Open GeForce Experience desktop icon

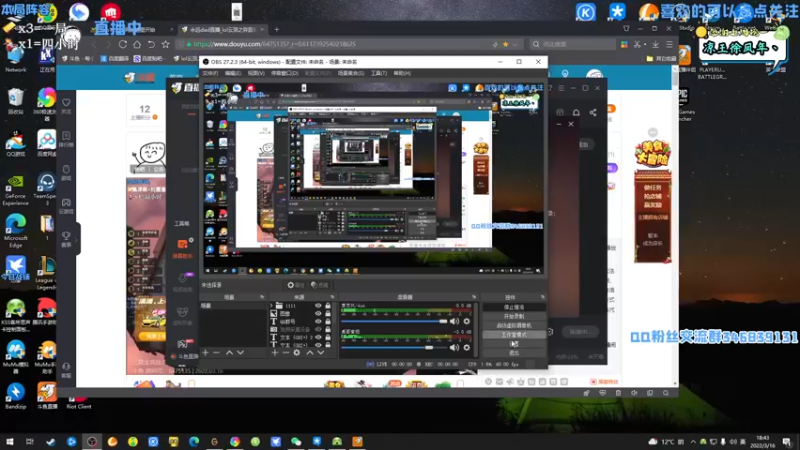click(16, 190)
